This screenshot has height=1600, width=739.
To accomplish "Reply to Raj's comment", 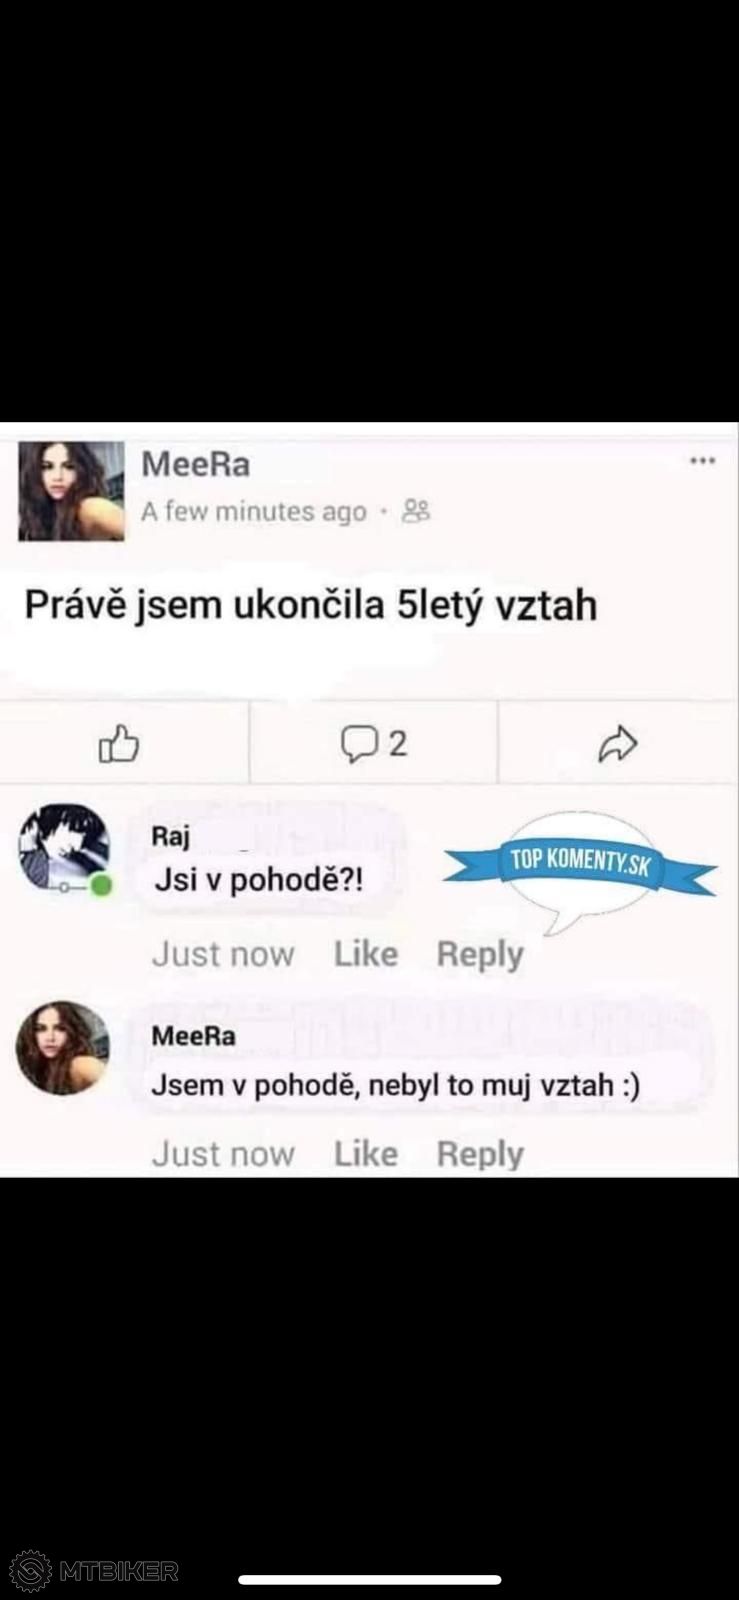I will tap(480, 954).
